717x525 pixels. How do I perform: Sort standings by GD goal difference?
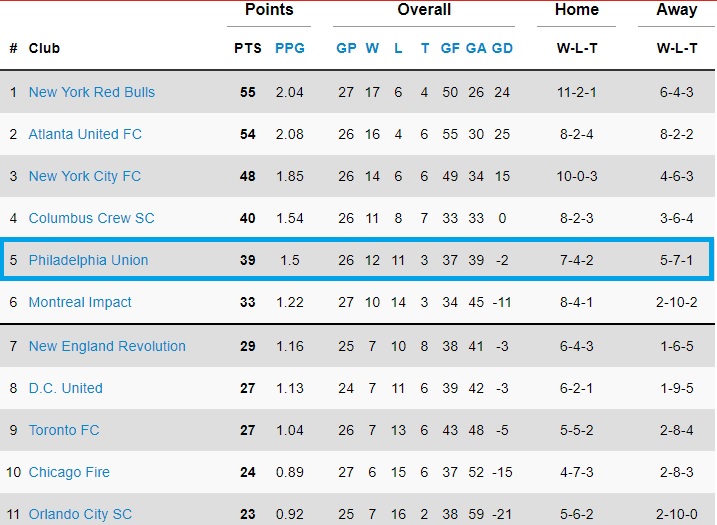(x=502, y=48)
